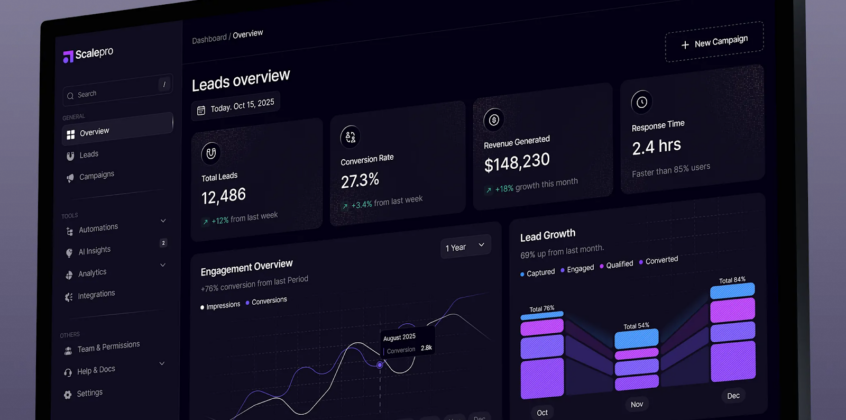
Task: Toggle the Captured legend in Lead Growth
Action: tap(537, 273)
